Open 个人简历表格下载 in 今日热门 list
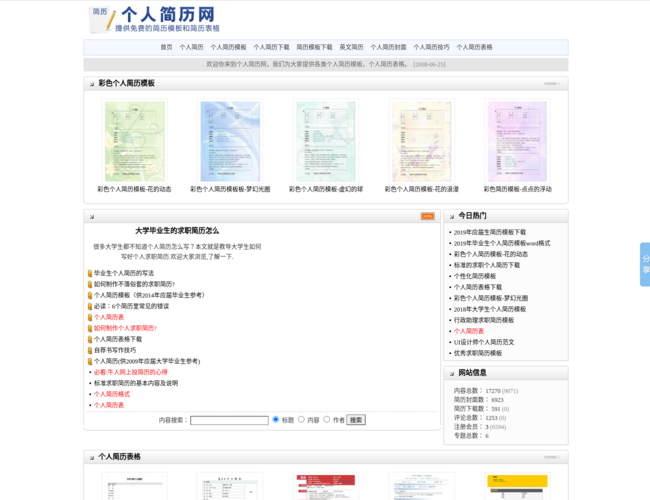 (478, 287)
